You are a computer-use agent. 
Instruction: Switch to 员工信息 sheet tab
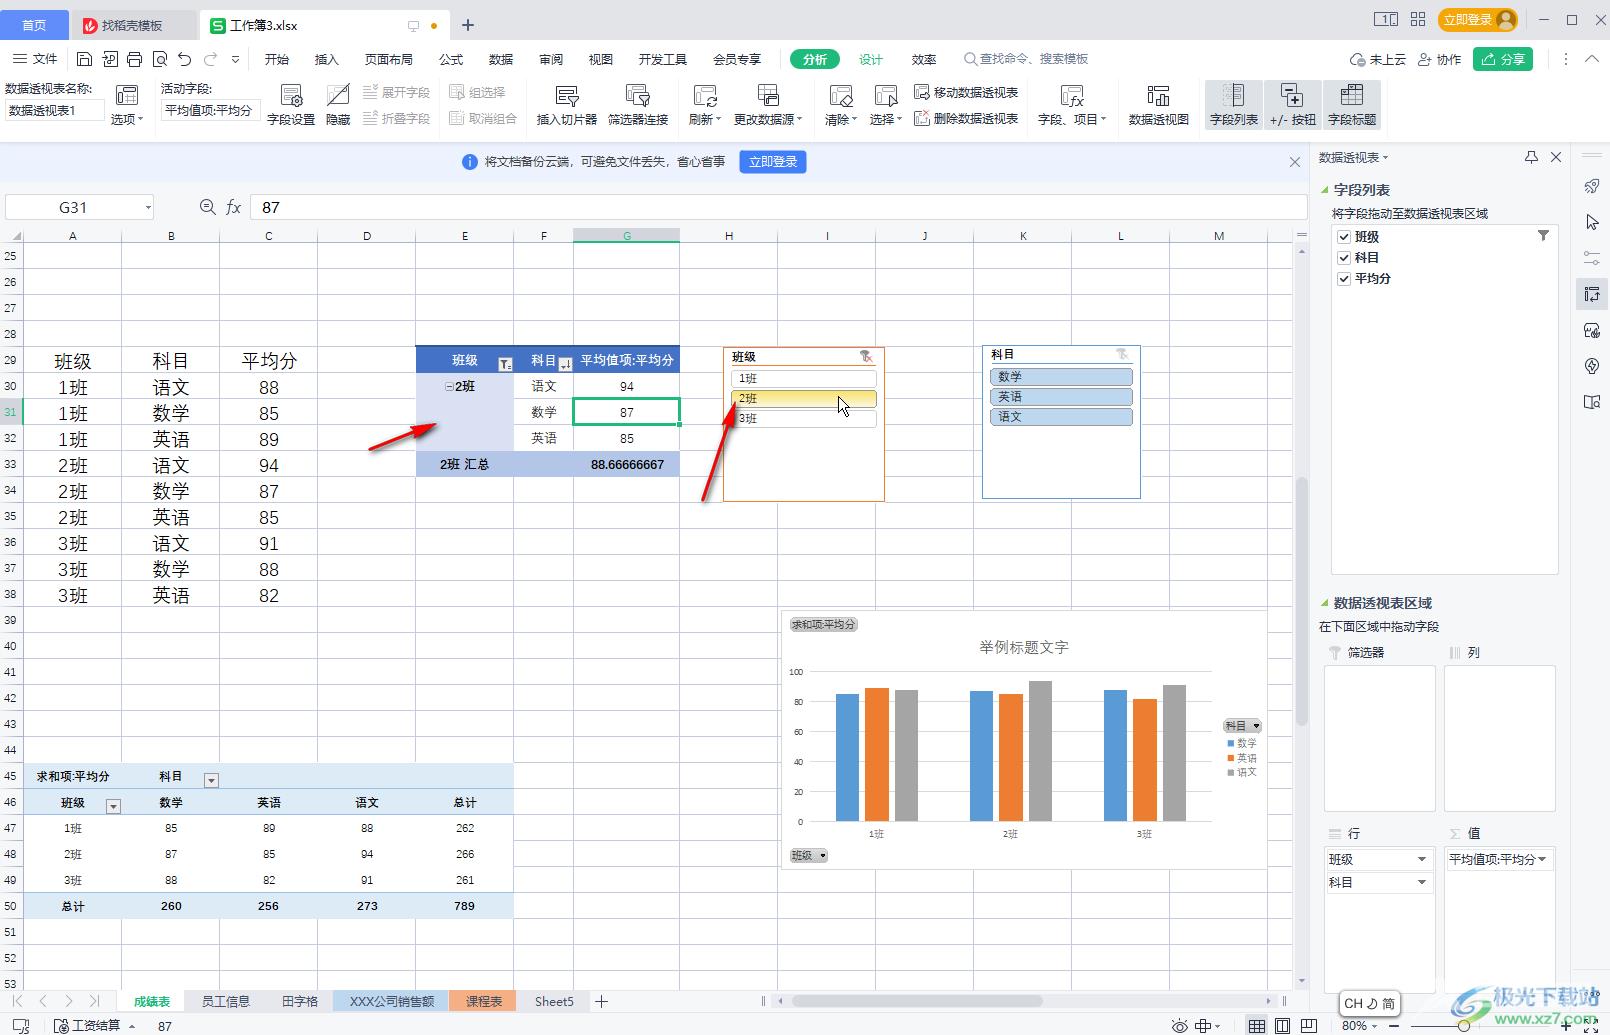pos(226,1001)
